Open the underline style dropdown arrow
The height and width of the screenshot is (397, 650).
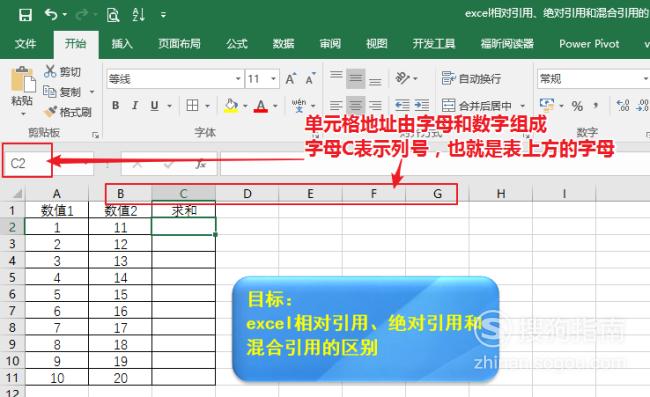click(170, 106)
